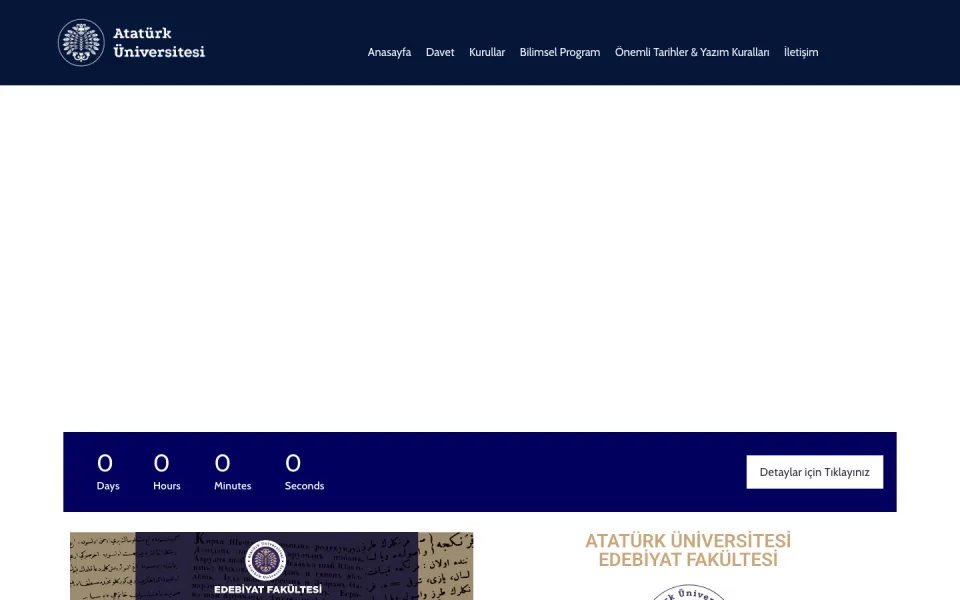Viewport: 960px width, 600px height.
Task: Click the university seal in the banner
Action: click(266, 560)
